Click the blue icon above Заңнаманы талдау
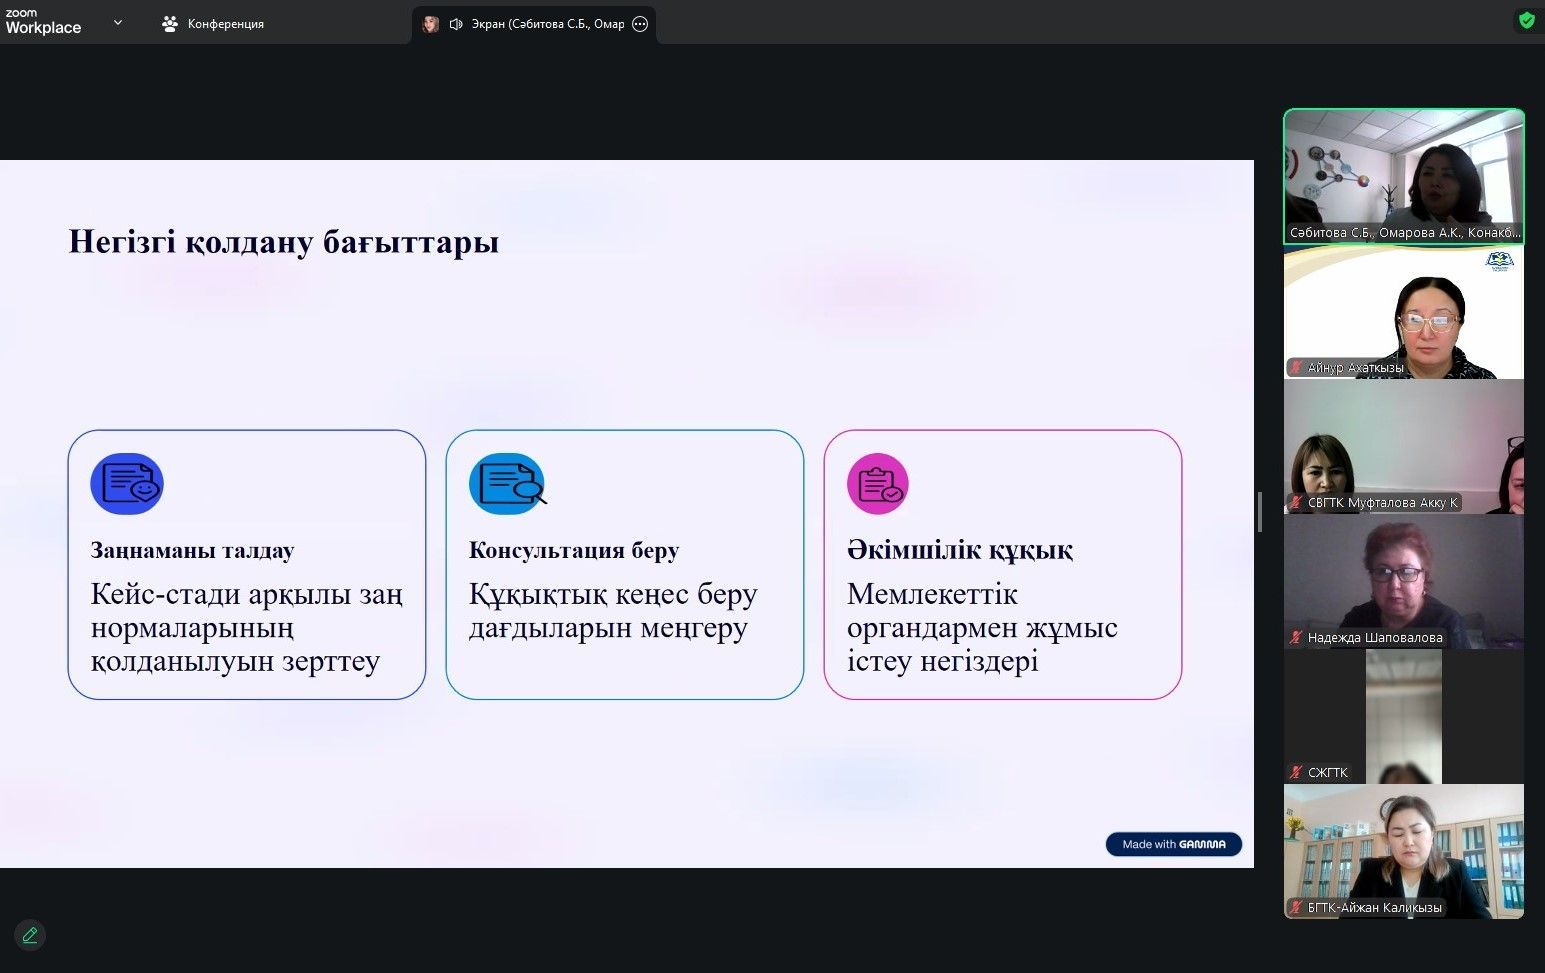The width and height of the screenshot is (1545, 973). click(127, 484)
